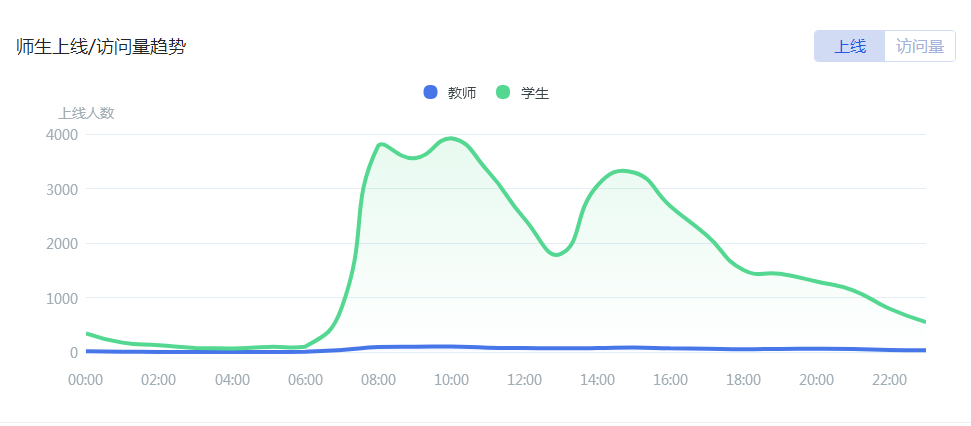The image size is (971, 426).
Task: Click the 师生上线/访问量趋势 chart title
Action: pos(101,47)
